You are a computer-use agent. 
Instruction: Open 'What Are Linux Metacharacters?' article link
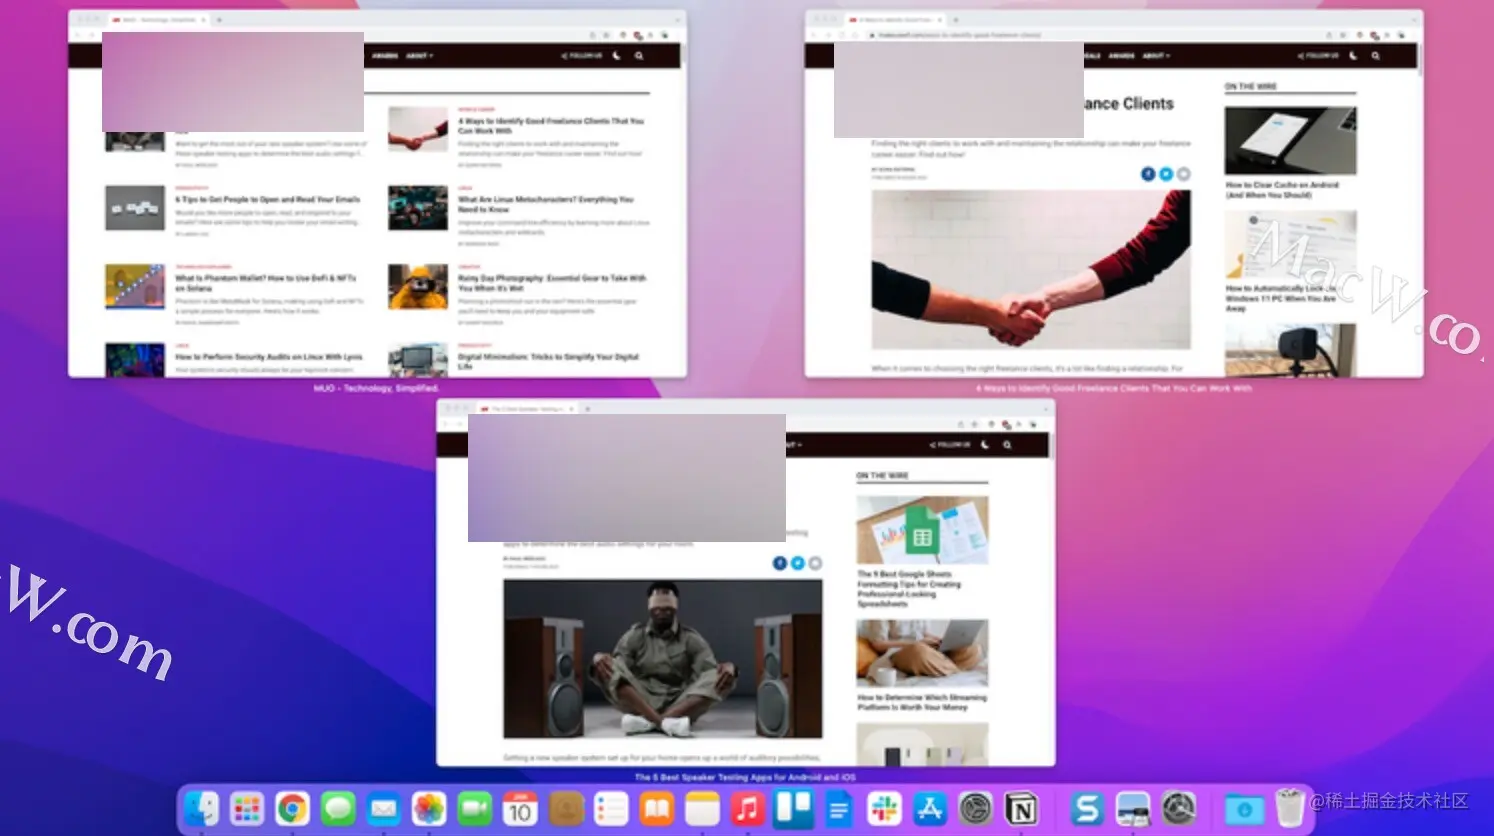546,204
